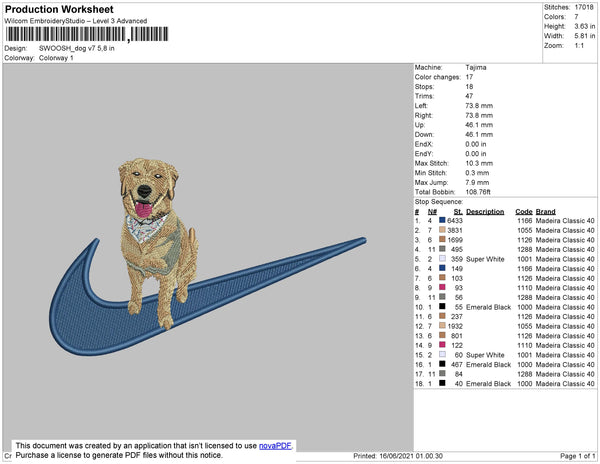Select the 'Colorway 1' value
Viewport: 600px width, 464px height.
(56, 58)
